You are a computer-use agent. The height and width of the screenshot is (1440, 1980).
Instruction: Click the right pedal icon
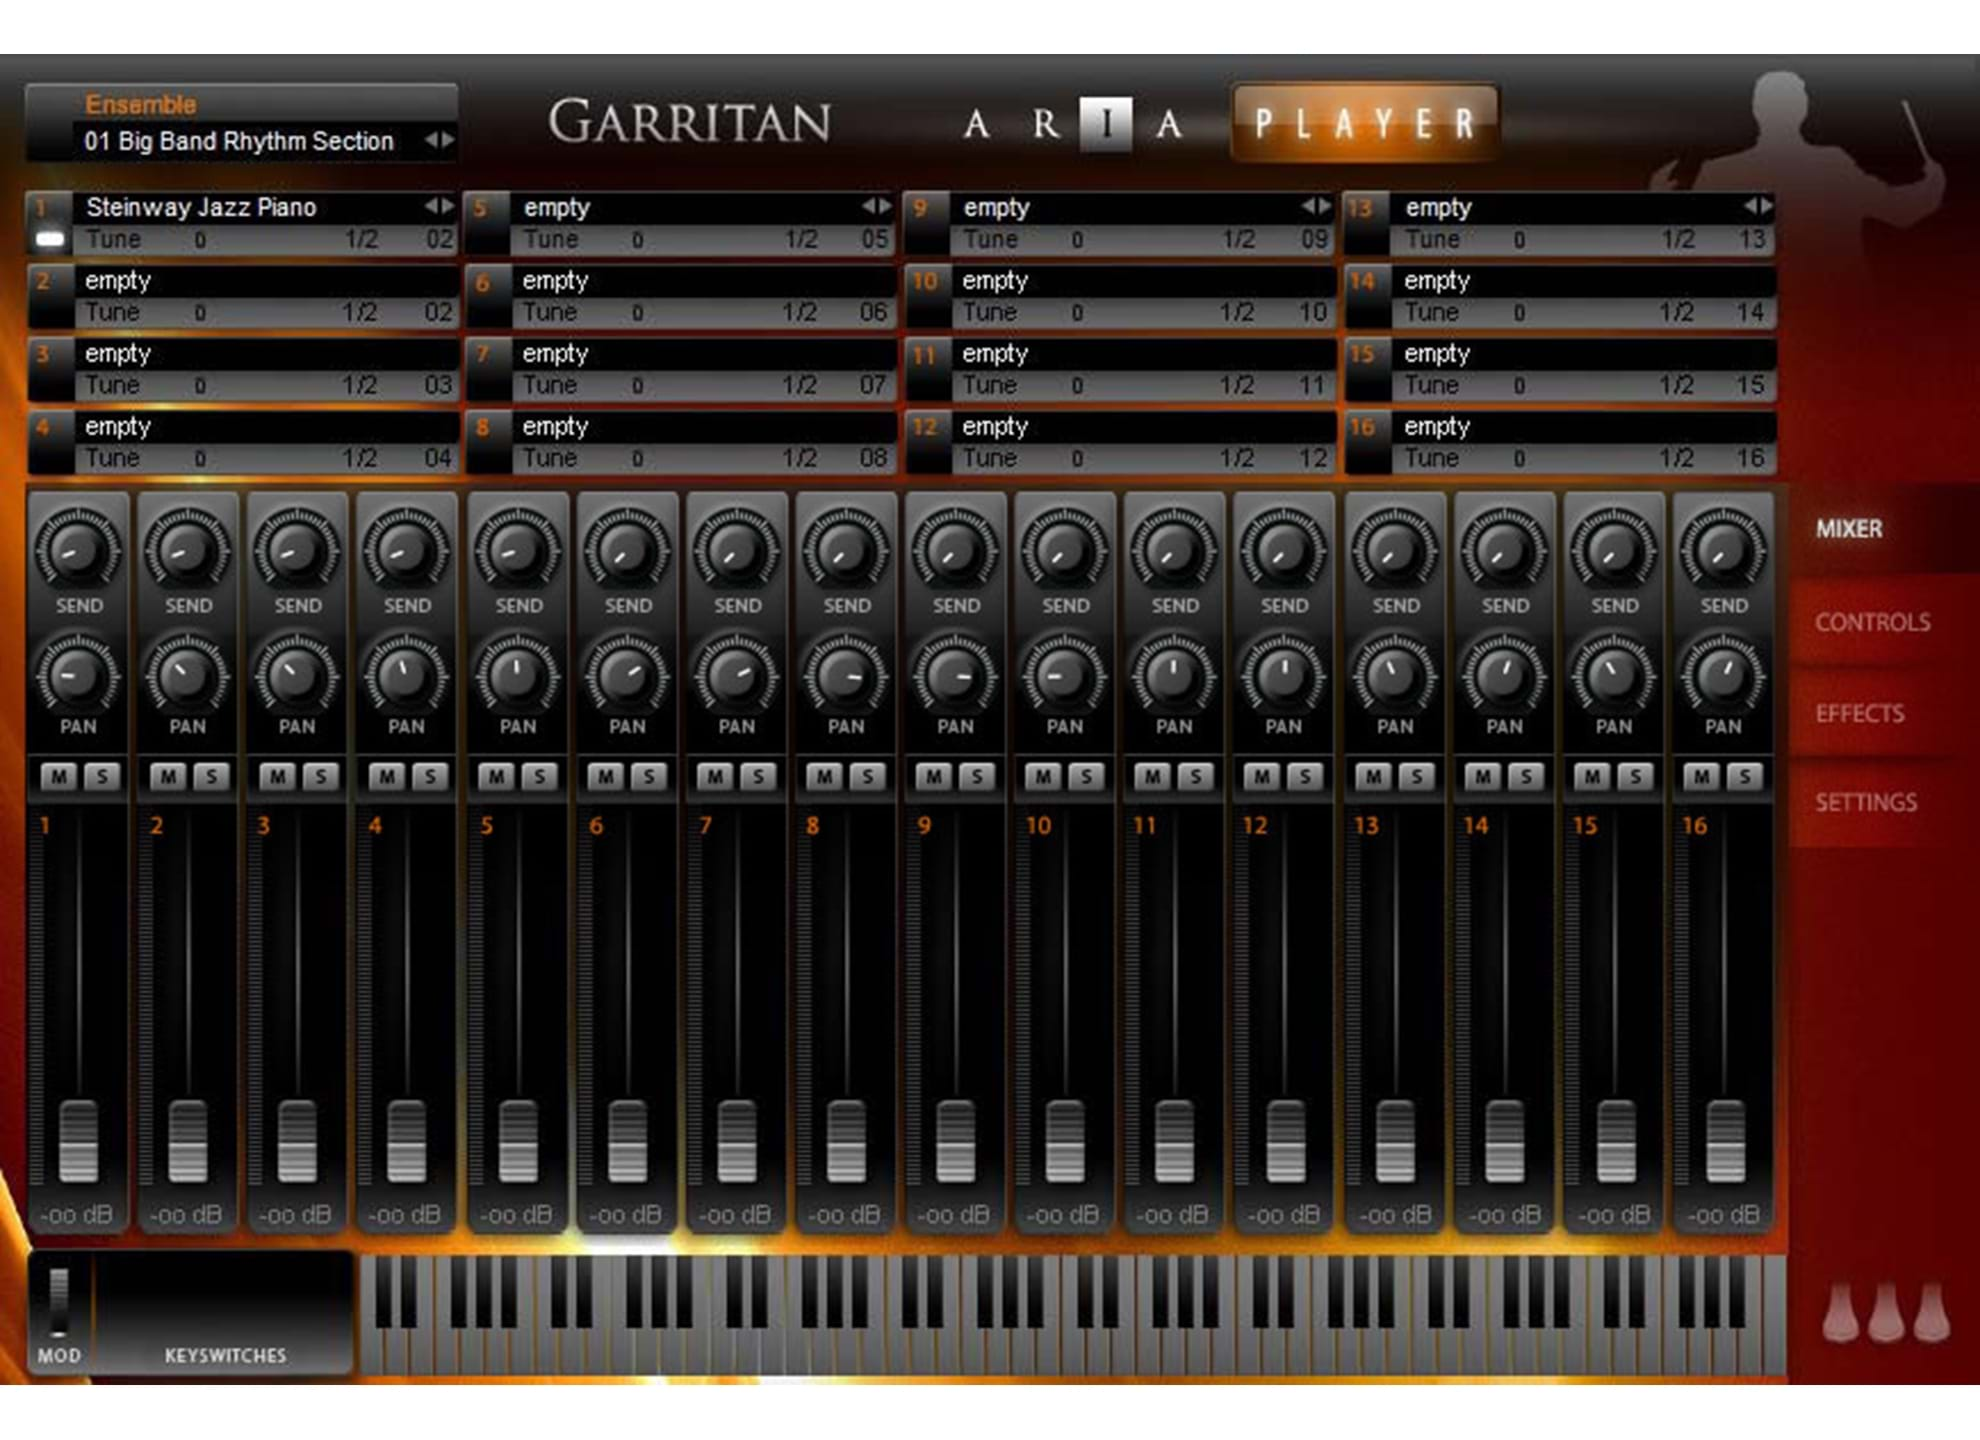click(1932, 1311)
